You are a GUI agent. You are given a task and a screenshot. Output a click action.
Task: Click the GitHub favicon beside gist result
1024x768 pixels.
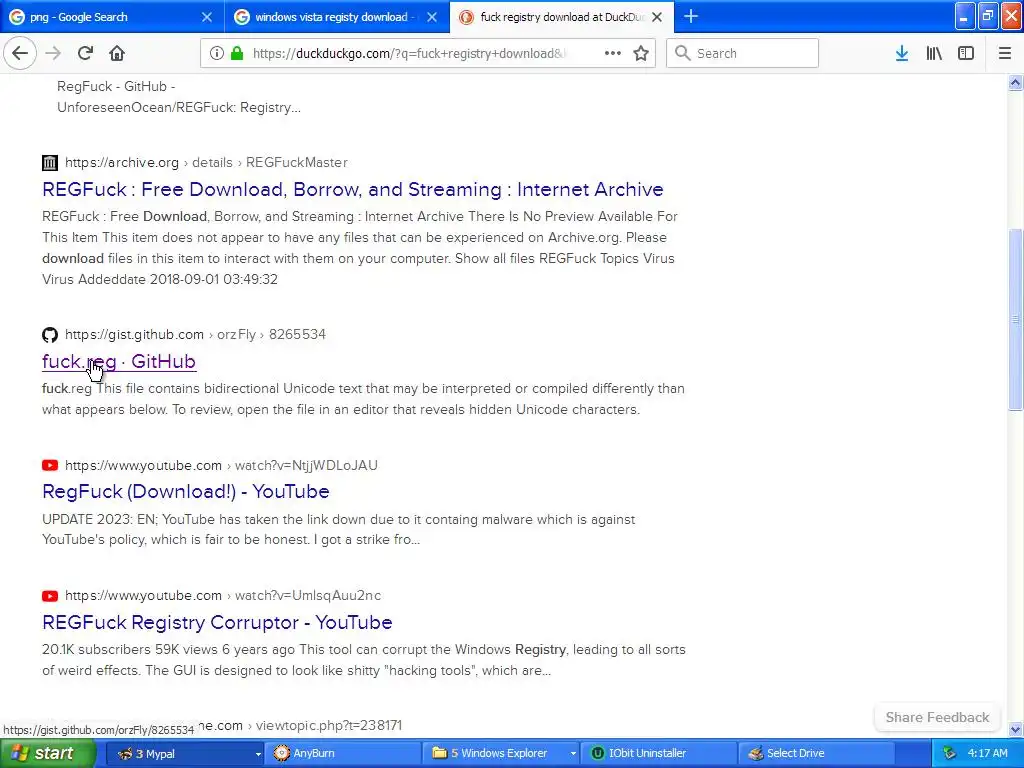[50, 335]
